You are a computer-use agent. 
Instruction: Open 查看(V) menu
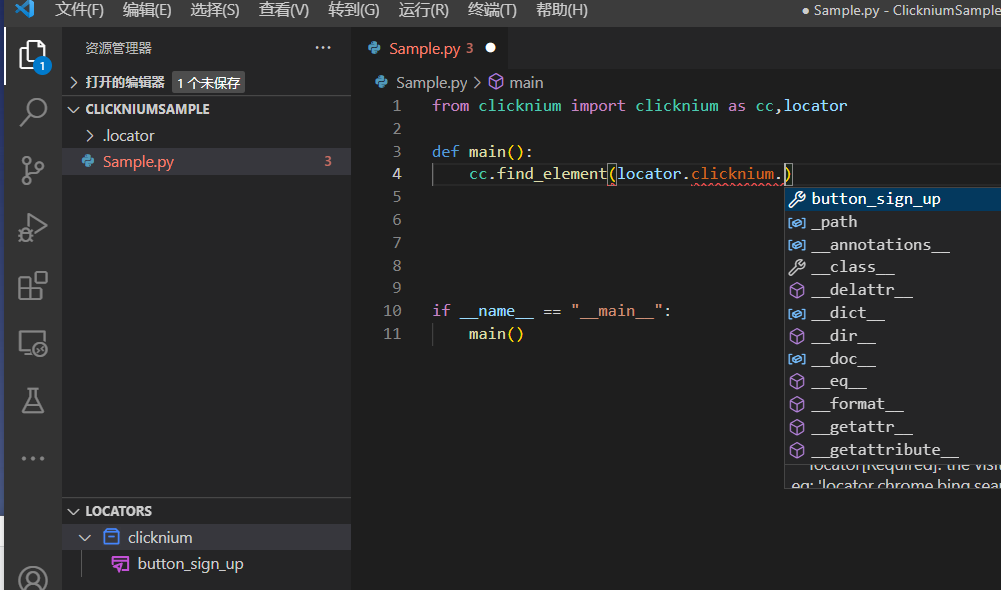click(x=283, y=10)
